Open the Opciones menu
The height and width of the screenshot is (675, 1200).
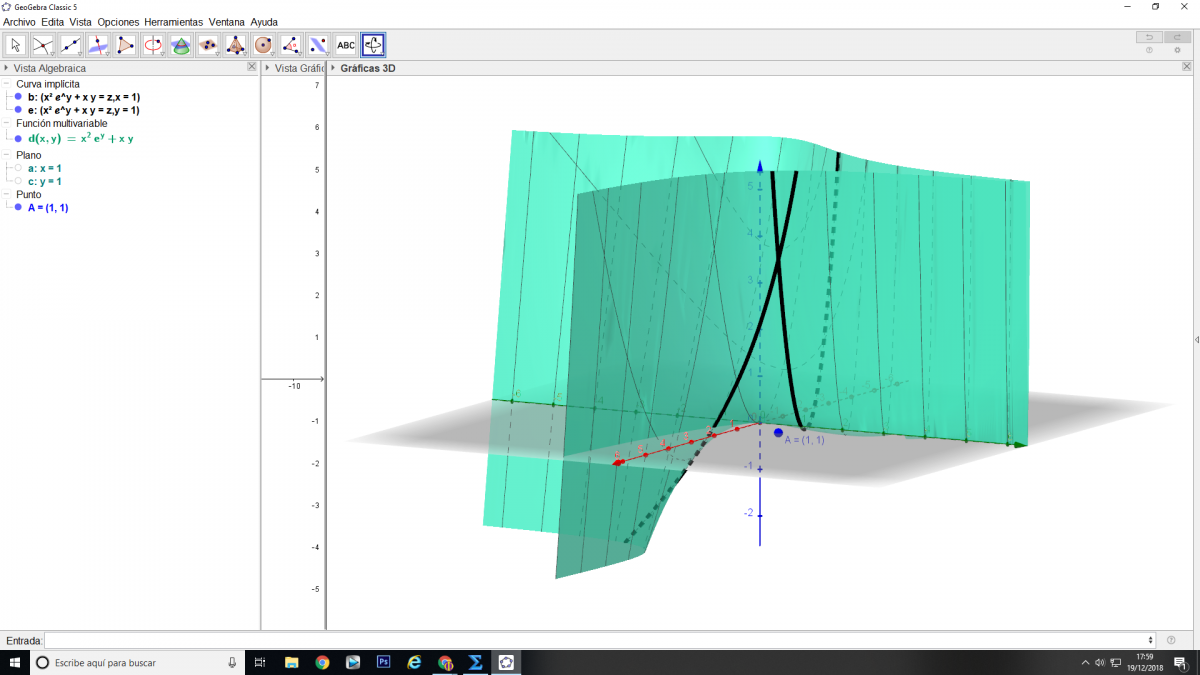pyautogui.click(x=118, y=21)
